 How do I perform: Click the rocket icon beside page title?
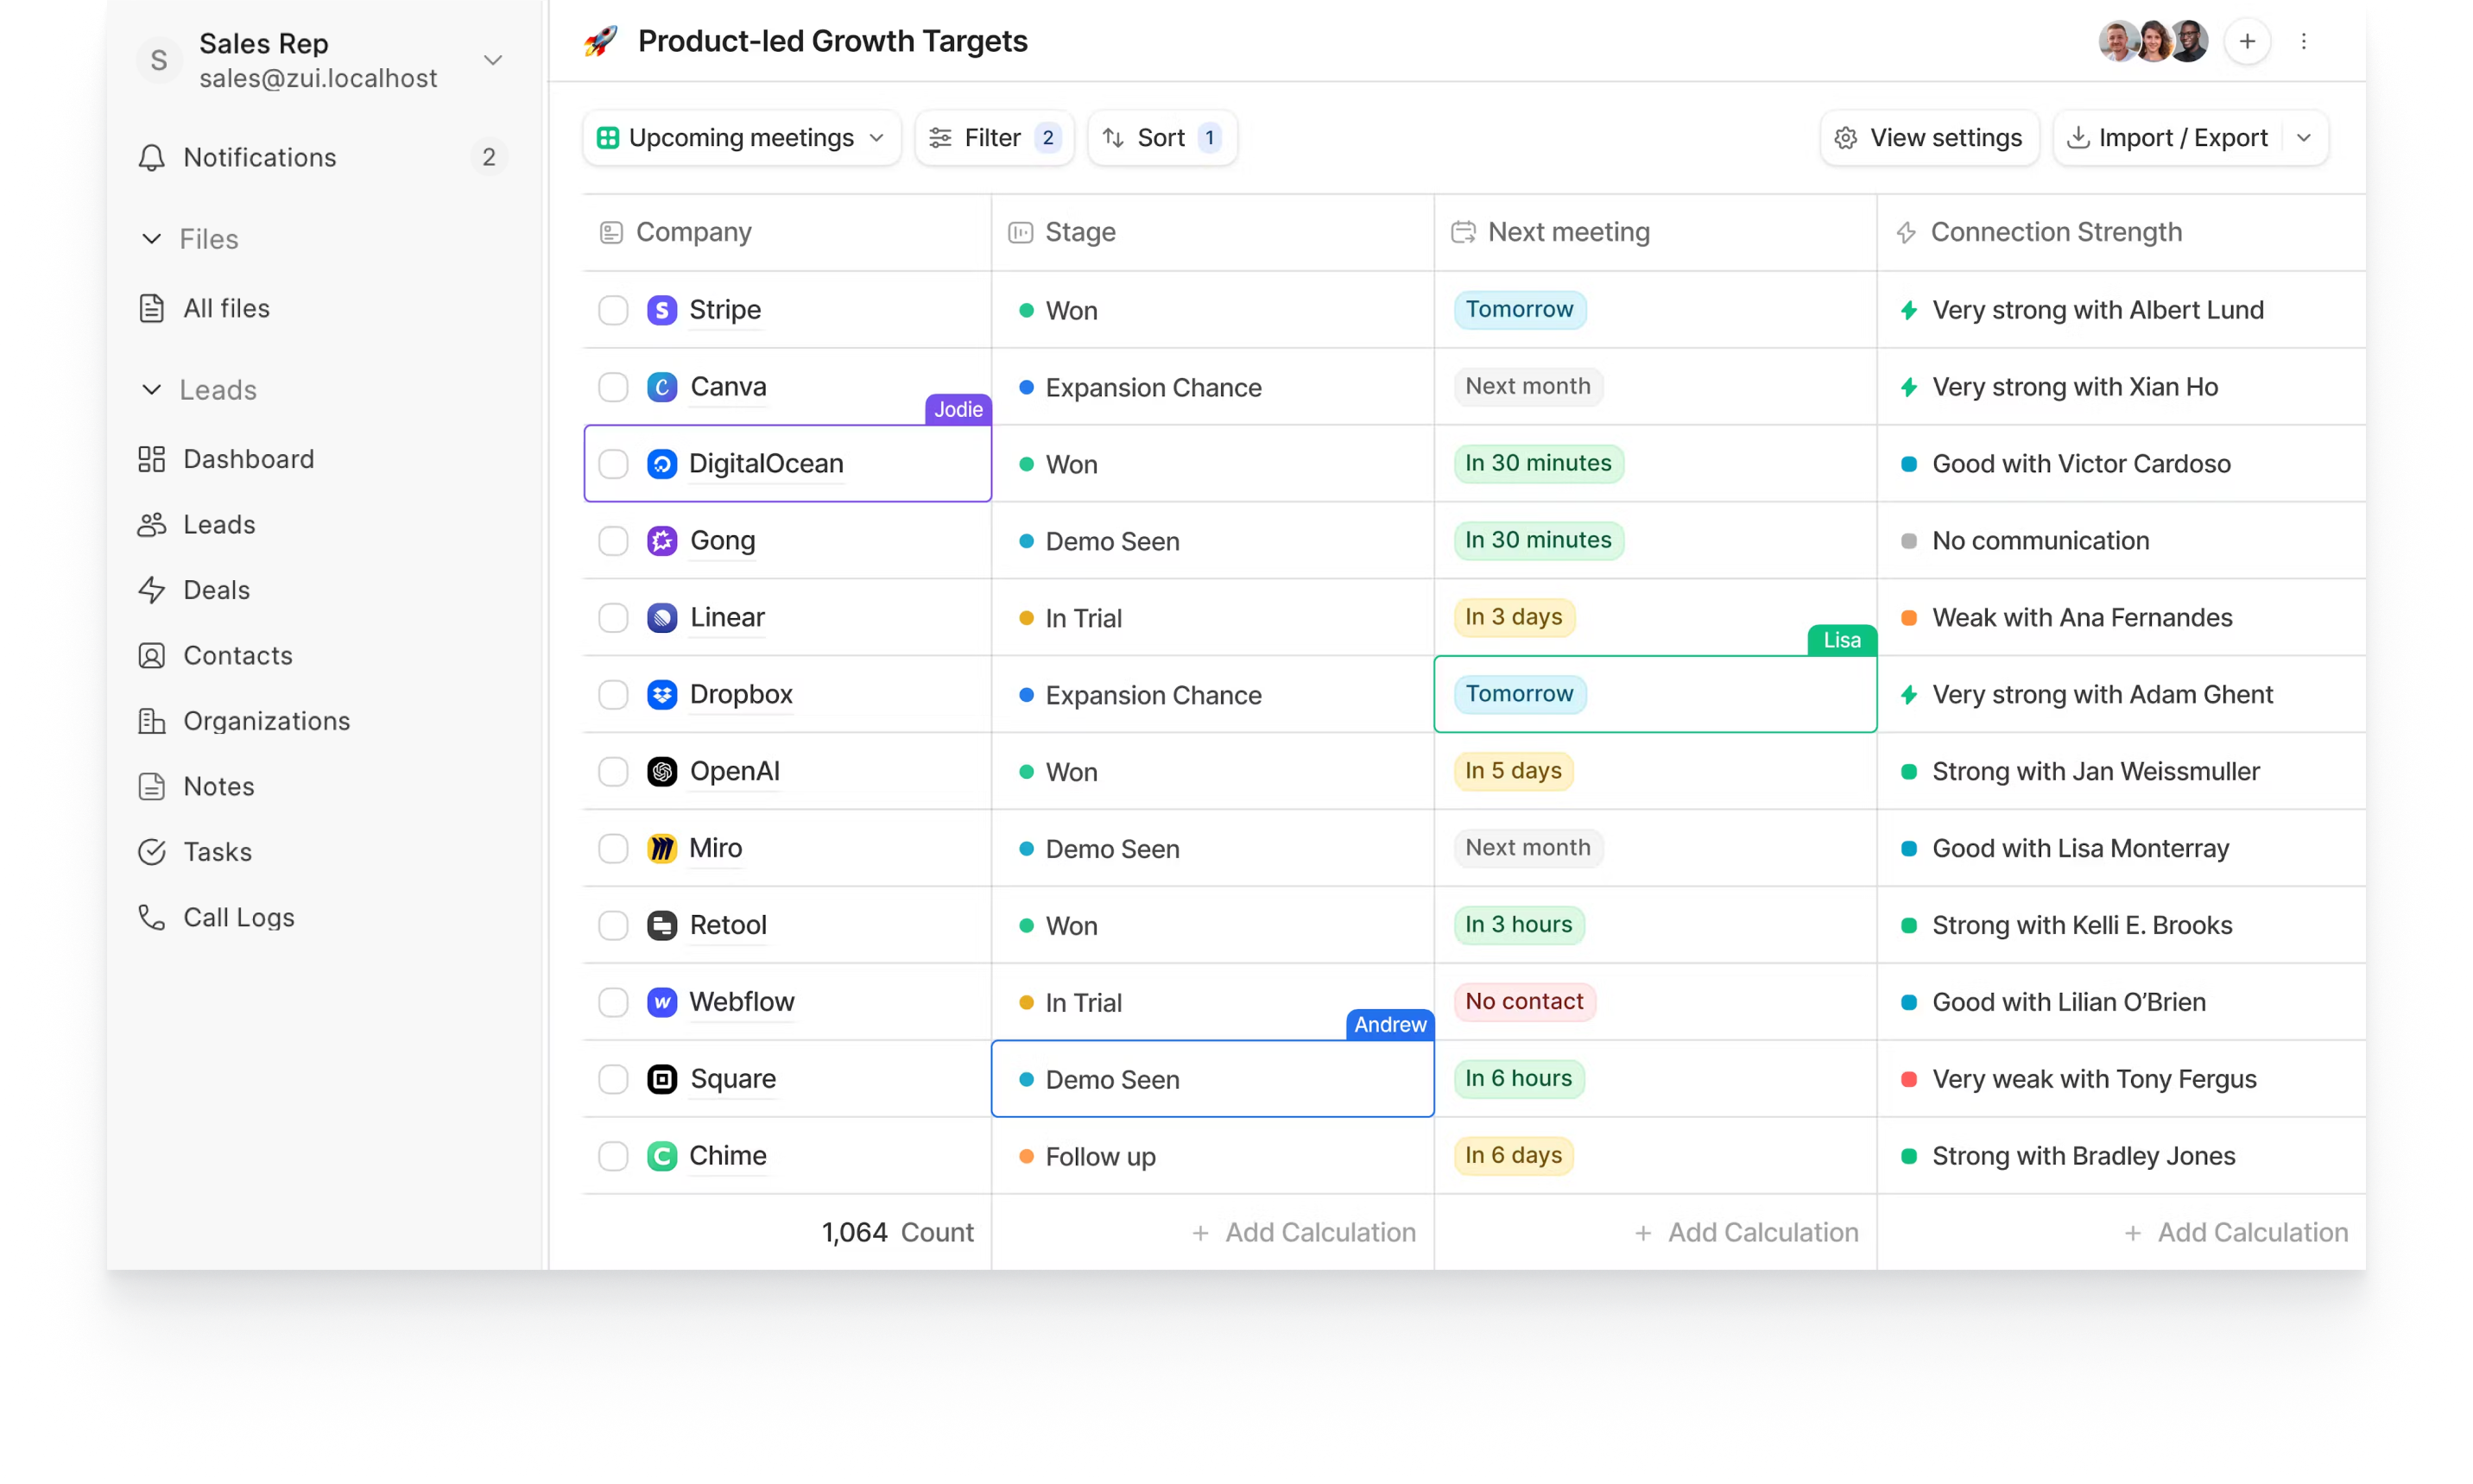click(x=600, y=41)
